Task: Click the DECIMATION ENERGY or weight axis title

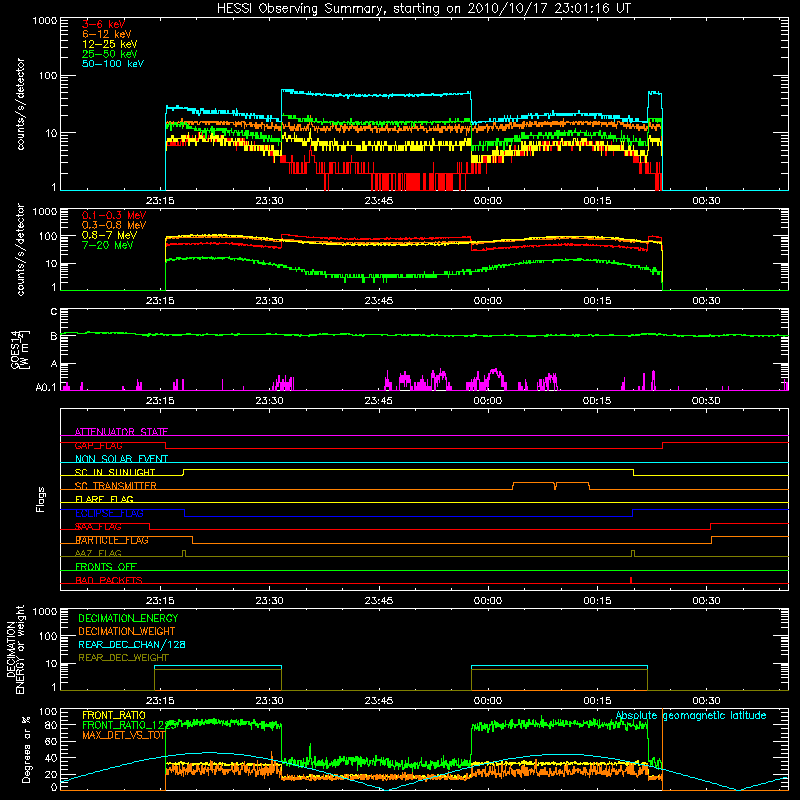Action: point(15,649)
